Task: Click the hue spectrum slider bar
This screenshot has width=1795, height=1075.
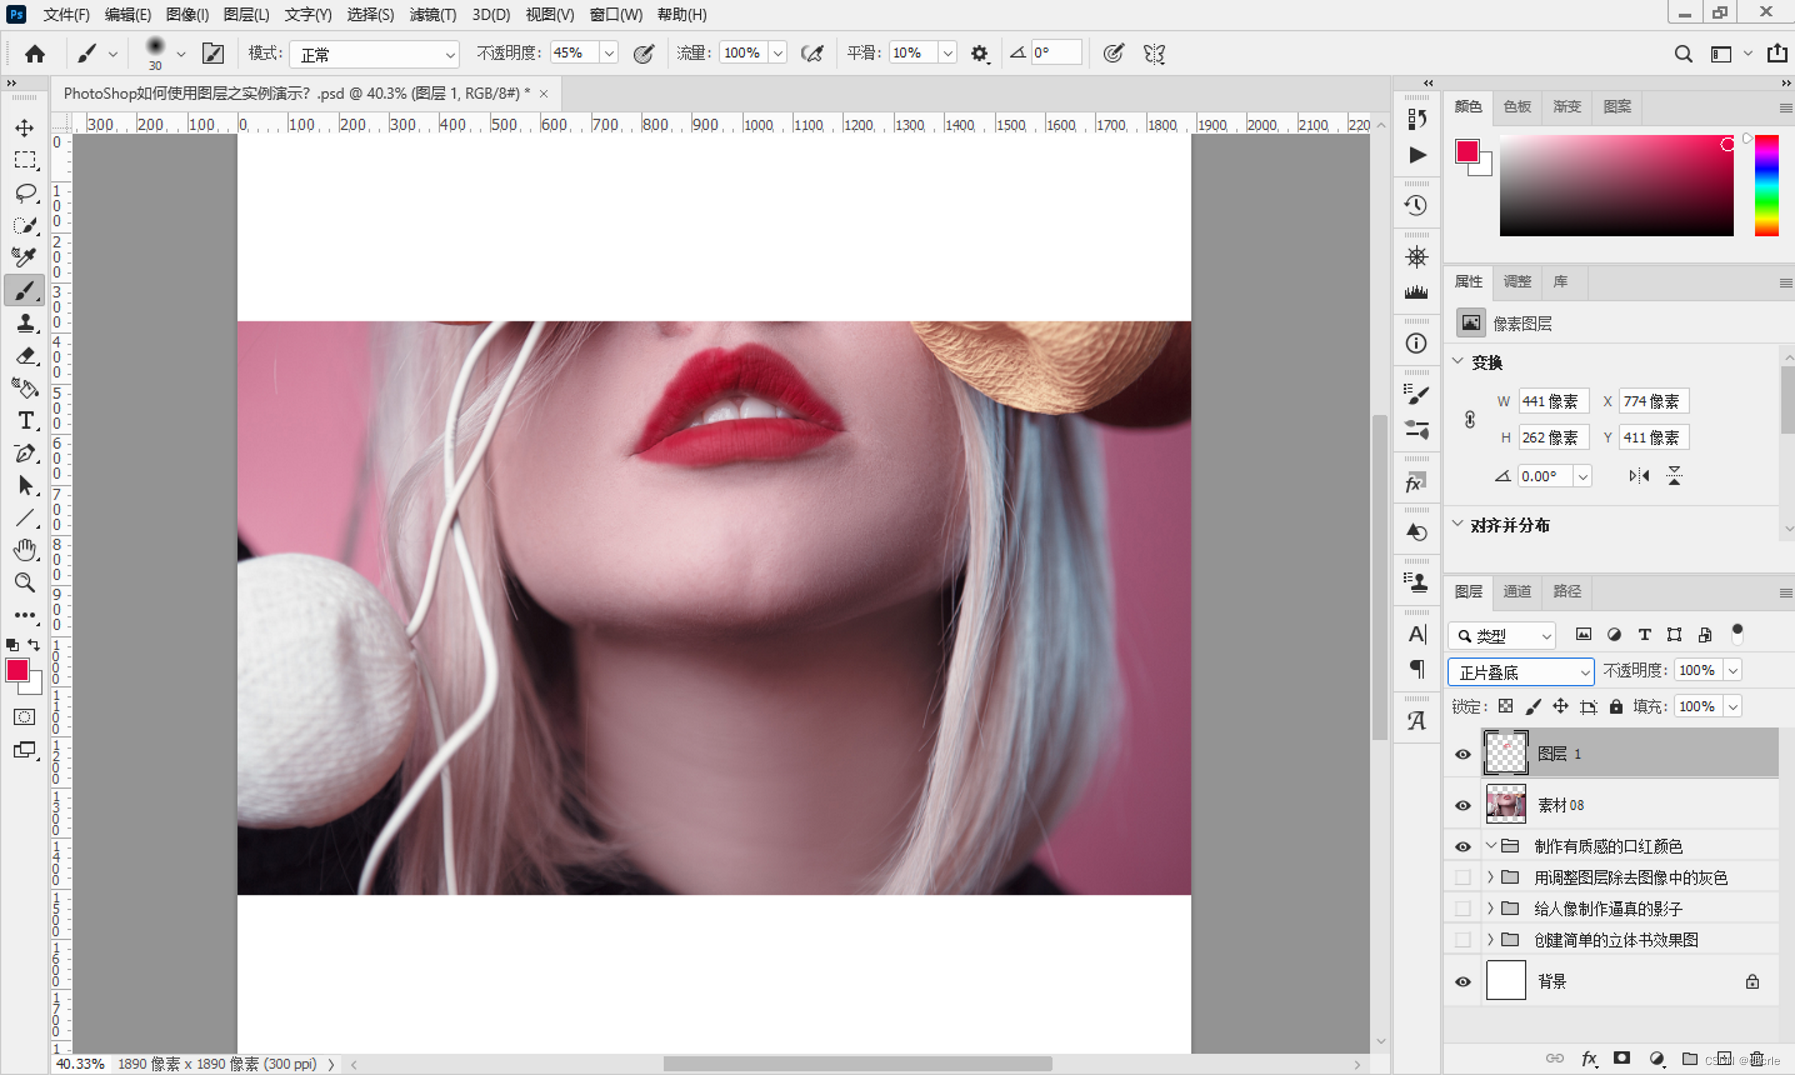Action: (x=1766, y=185)
